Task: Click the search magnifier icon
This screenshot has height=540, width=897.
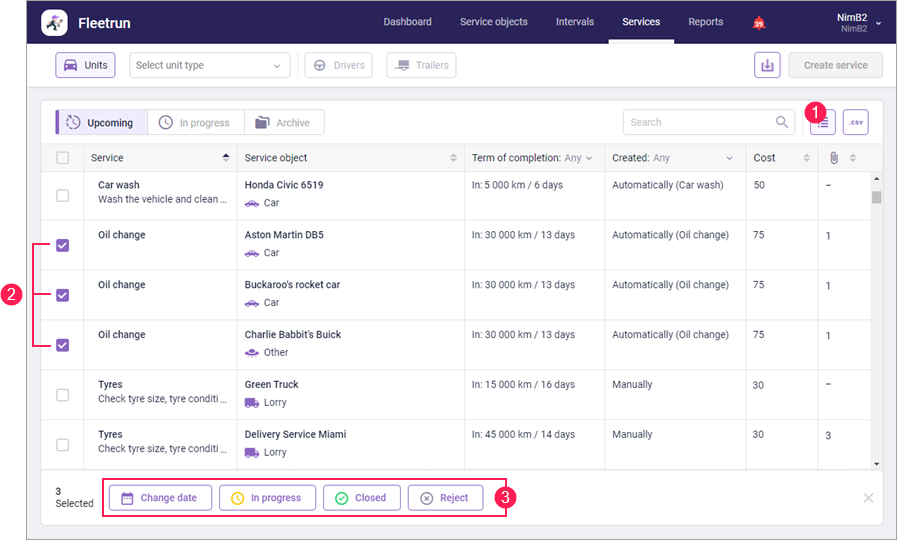Action: 782,122
